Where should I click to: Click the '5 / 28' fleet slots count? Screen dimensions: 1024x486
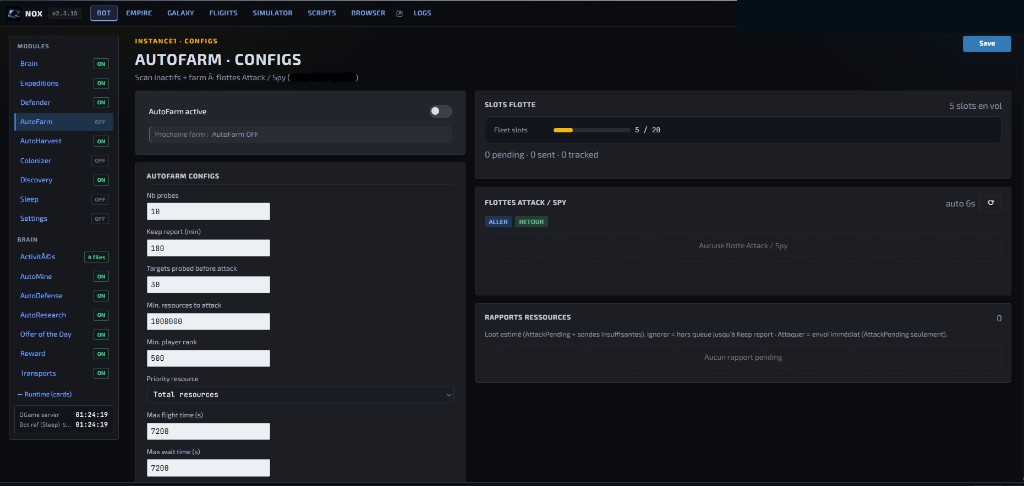tap(648, 130)
